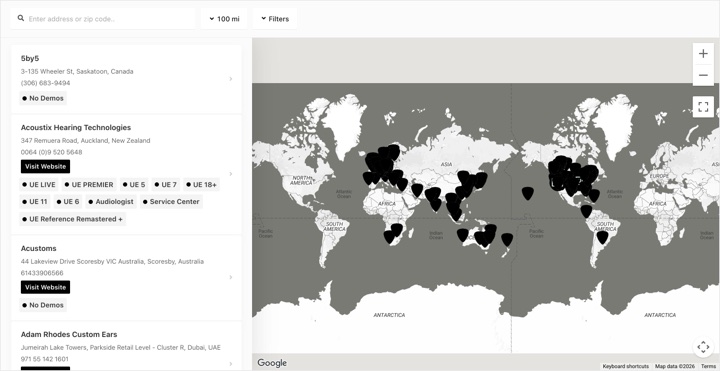Open Keyboard shortcuts on the map
Viewport: 720px width, 371px height.
625,366
